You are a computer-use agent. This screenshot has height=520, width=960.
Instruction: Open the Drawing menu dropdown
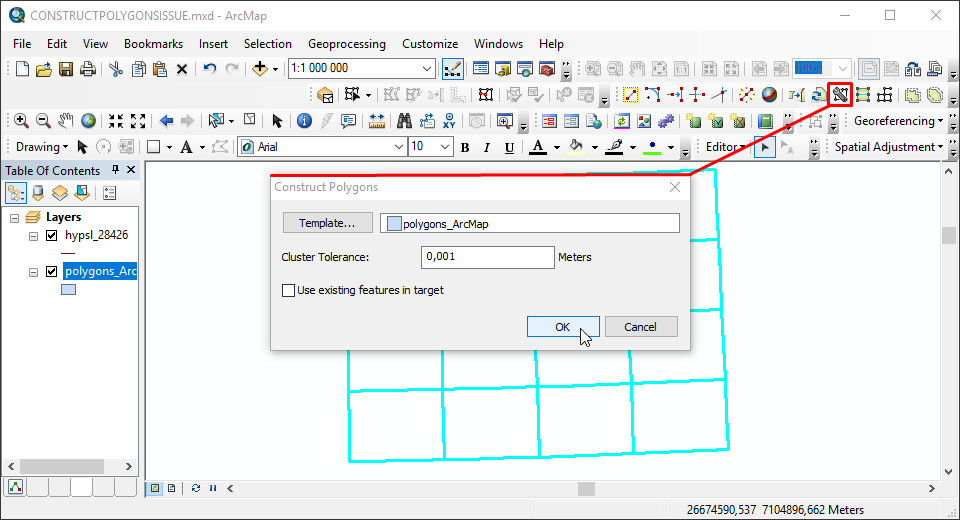pyautogui.click(x=42, y=147)
